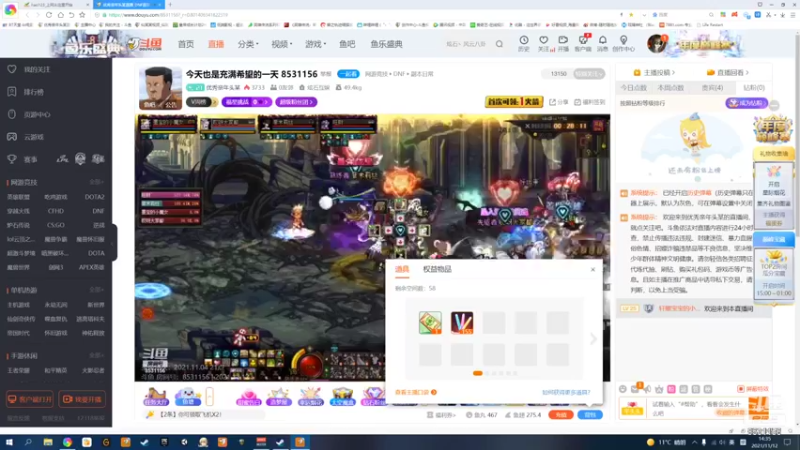Open the 关注 heart icon in header
Viewport: 800px width, 450px height.
tap(543, 40)
